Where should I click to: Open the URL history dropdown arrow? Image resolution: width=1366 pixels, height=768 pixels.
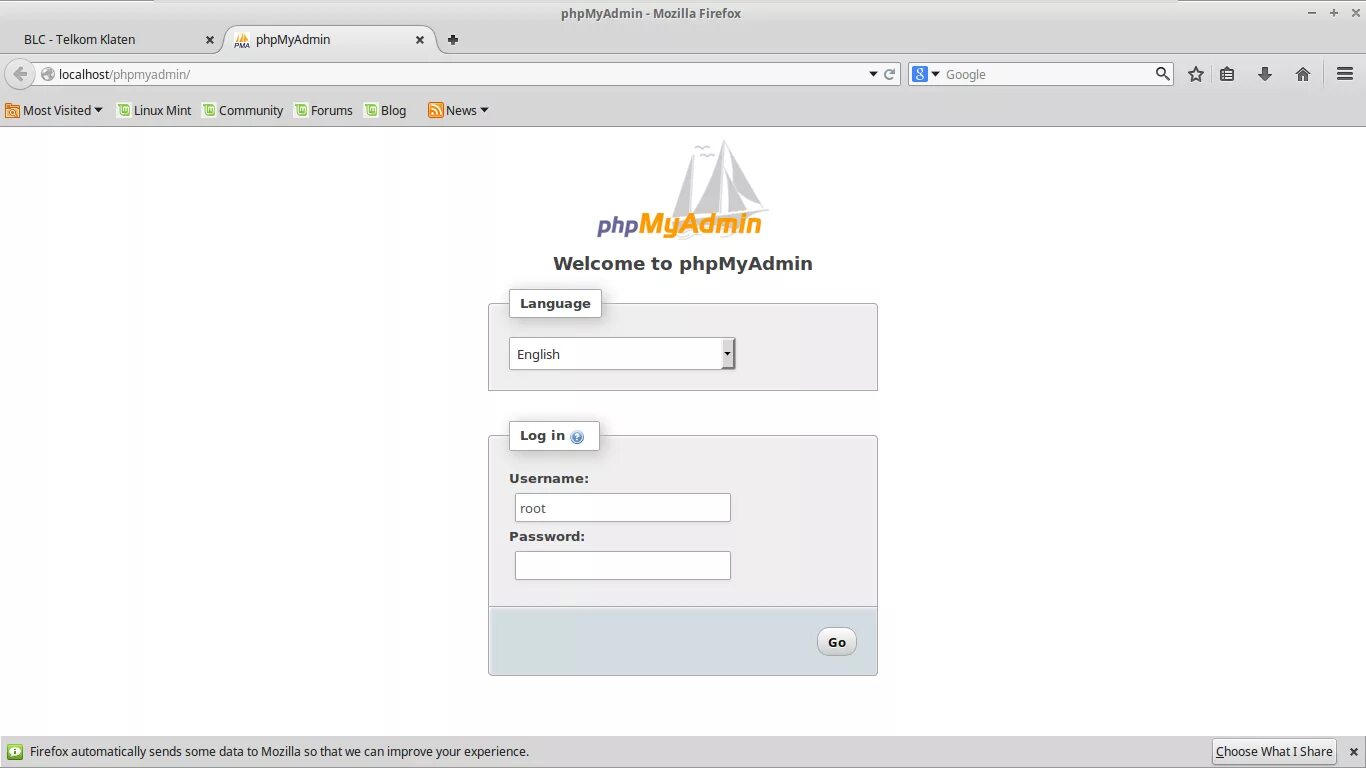(x=873, y=74)
